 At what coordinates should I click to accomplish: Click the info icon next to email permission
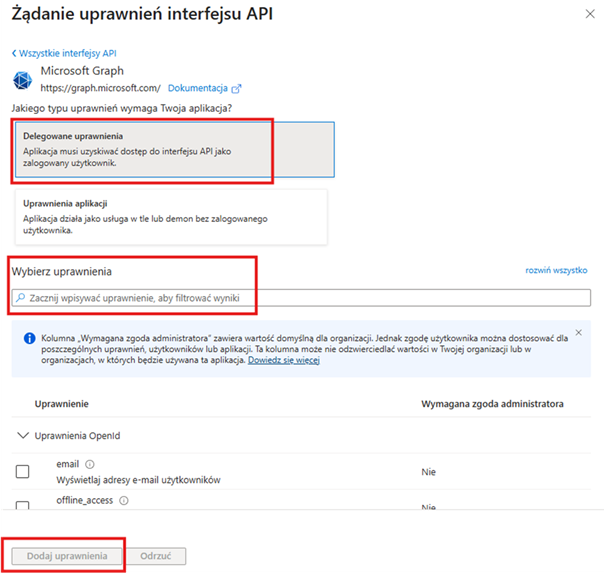click(90, 464)
